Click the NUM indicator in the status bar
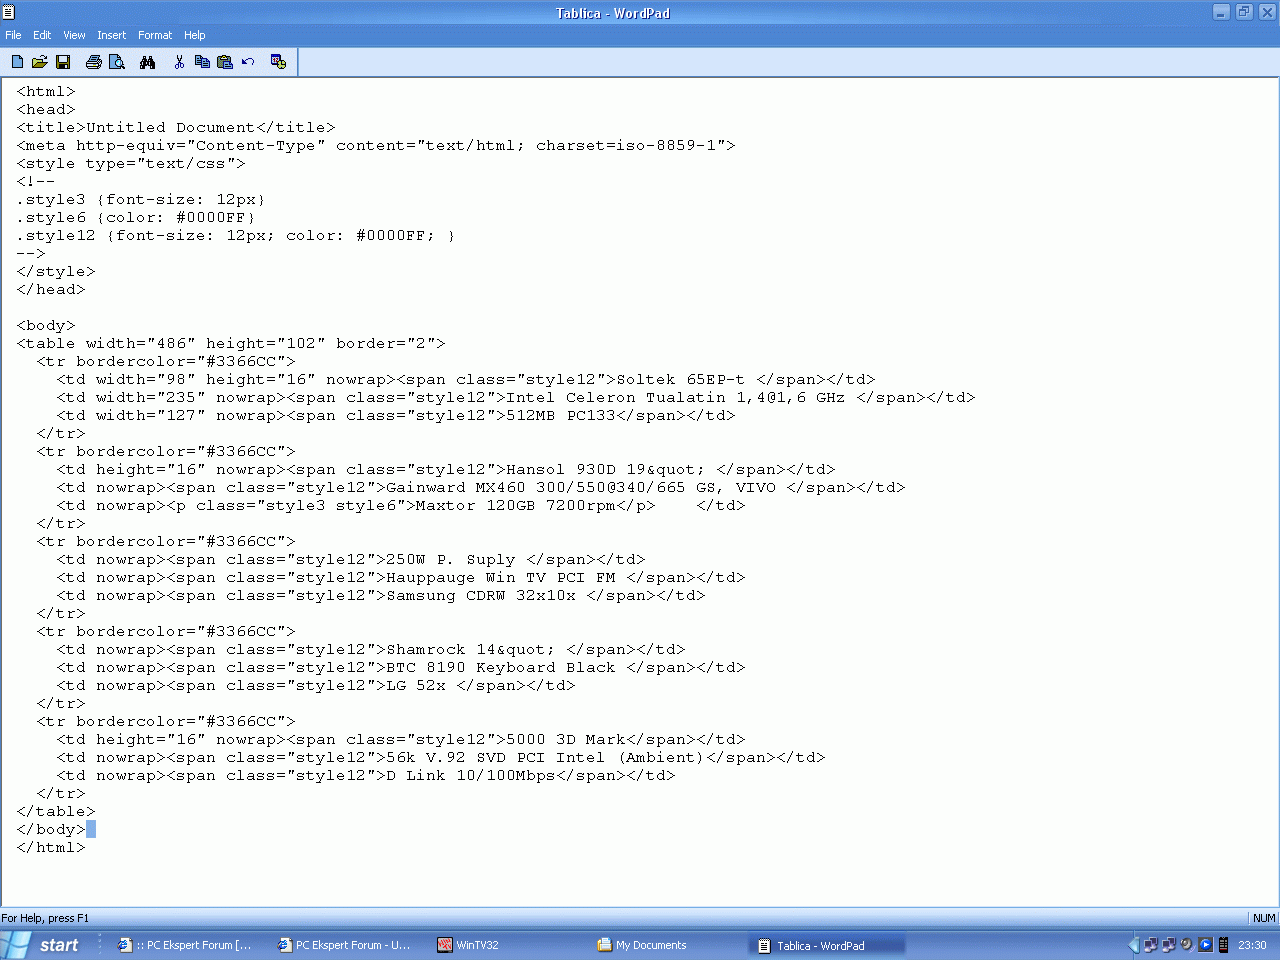 [x=1264, y=918]
